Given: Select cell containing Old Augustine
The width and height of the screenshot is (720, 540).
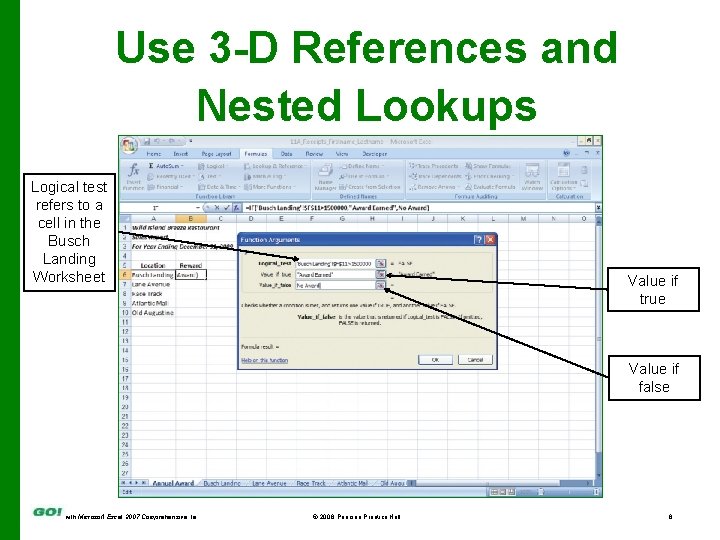Looking at the screenshot, I should [152, 313].
